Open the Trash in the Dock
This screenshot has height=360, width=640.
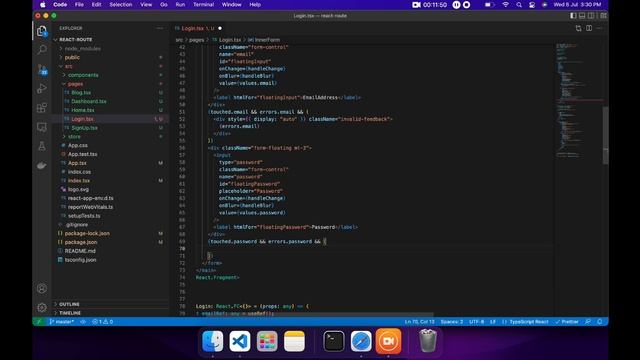pos(428,341)
